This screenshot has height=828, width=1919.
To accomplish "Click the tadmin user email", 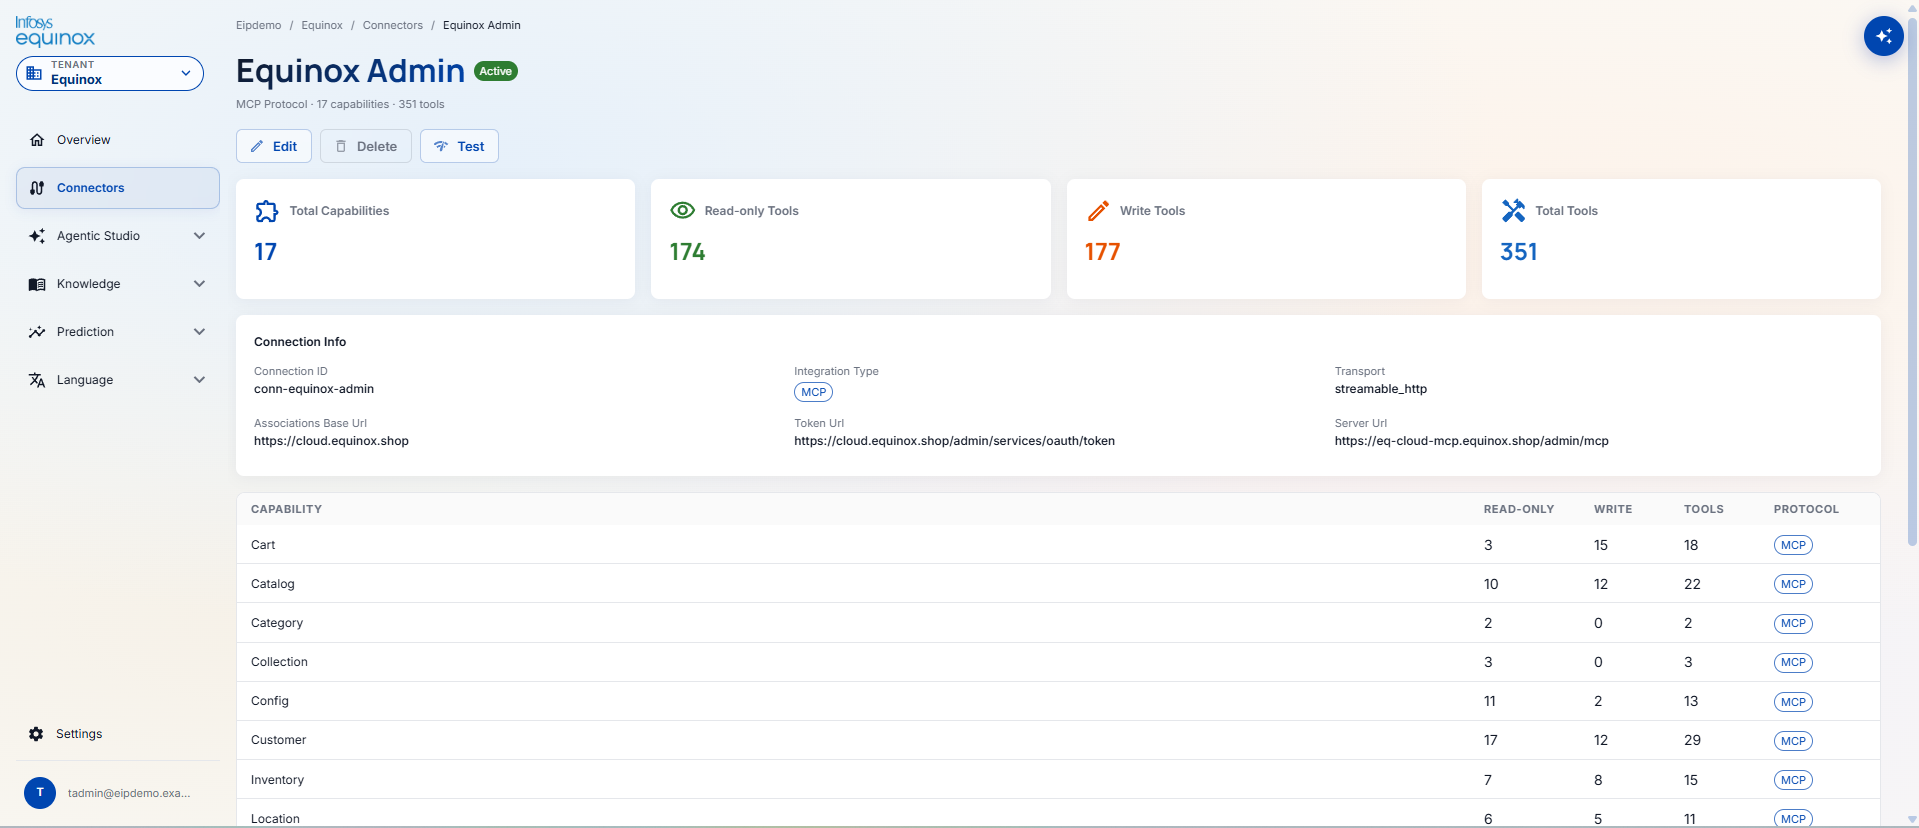I will [x=129, y=793].
